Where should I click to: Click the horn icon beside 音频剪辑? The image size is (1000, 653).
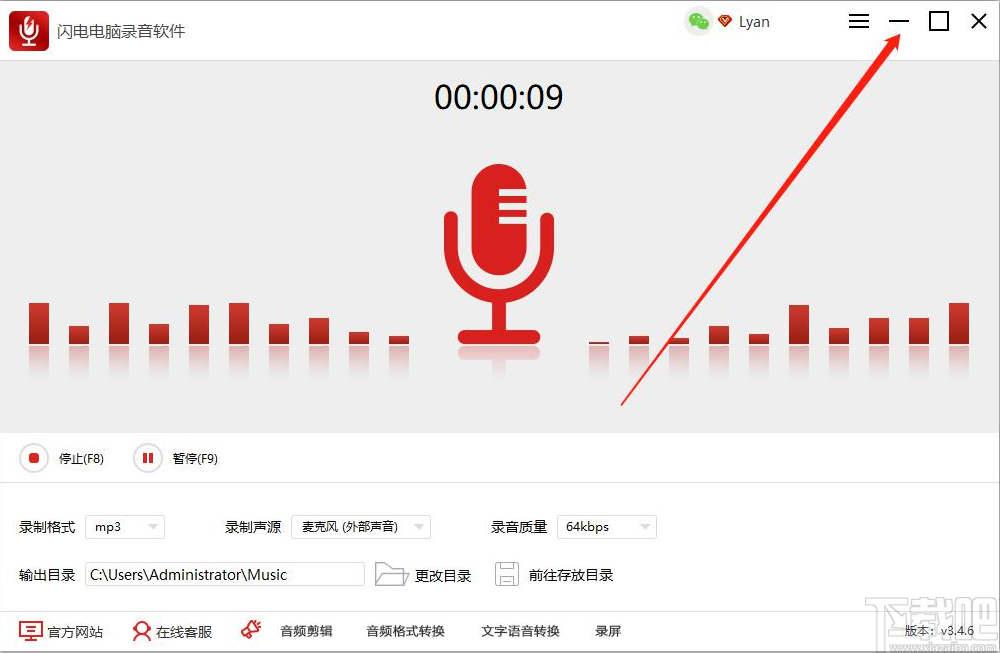click(250, 631)
